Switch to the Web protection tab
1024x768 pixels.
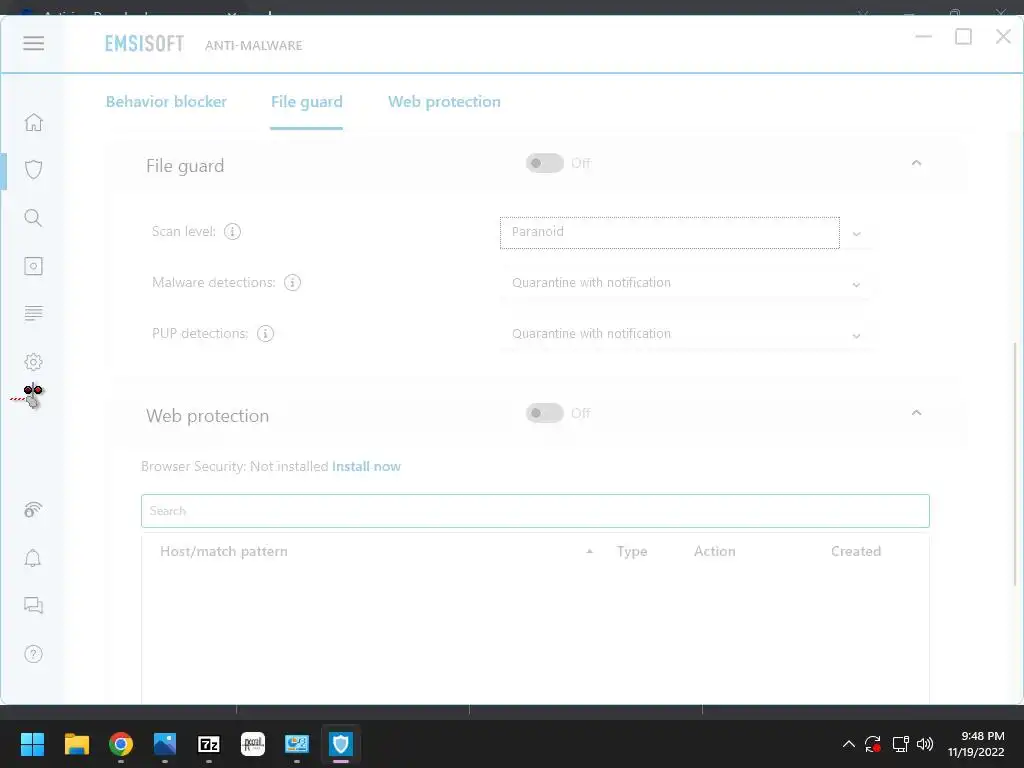(444, 102)
